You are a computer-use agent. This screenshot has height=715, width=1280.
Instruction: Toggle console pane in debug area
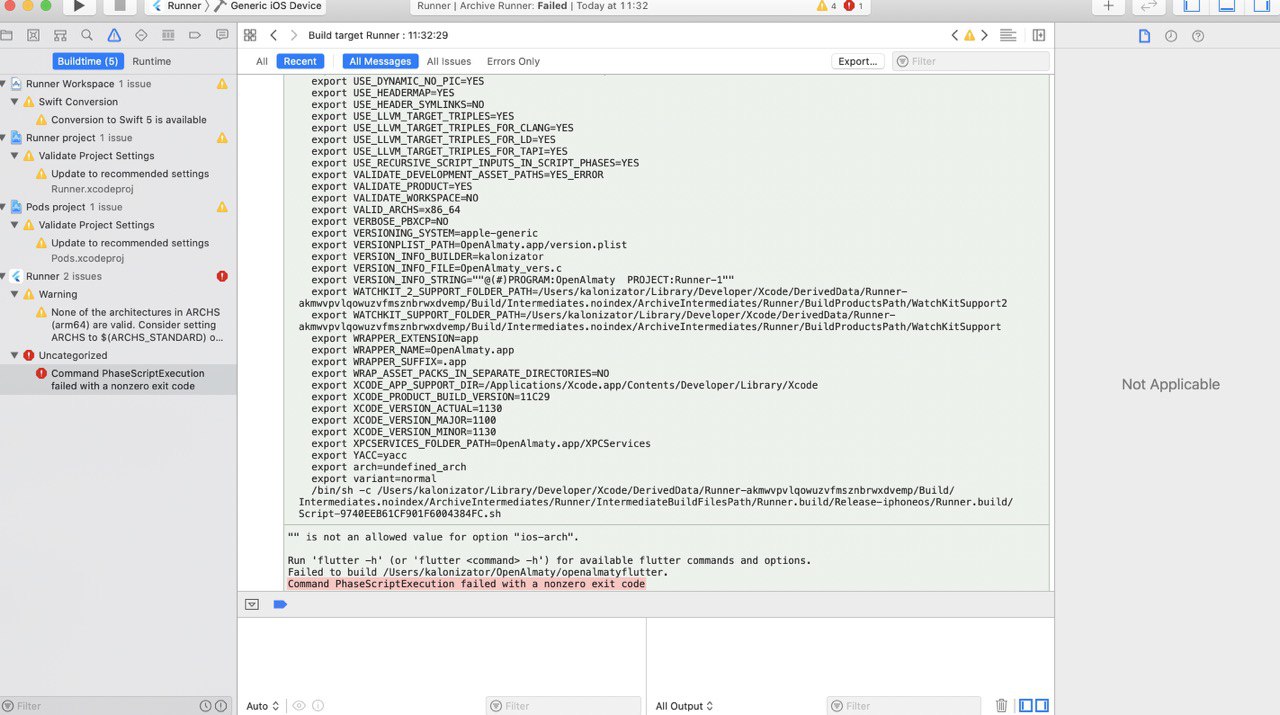click(x=1042, y=706)
